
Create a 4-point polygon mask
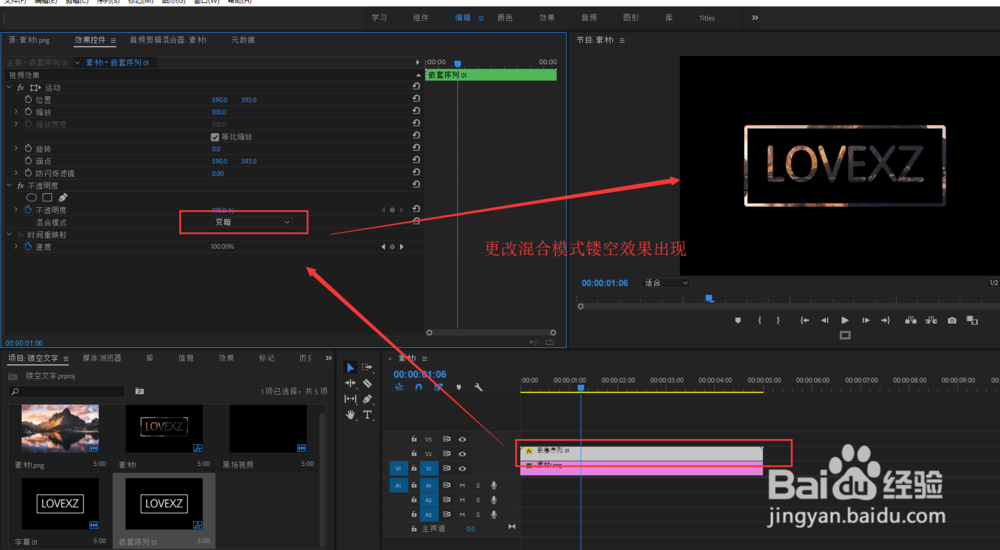click(47, 198)
